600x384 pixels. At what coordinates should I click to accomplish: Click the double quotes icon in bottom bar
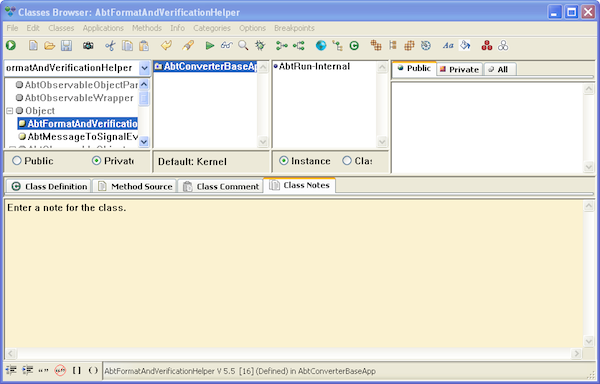43,370
